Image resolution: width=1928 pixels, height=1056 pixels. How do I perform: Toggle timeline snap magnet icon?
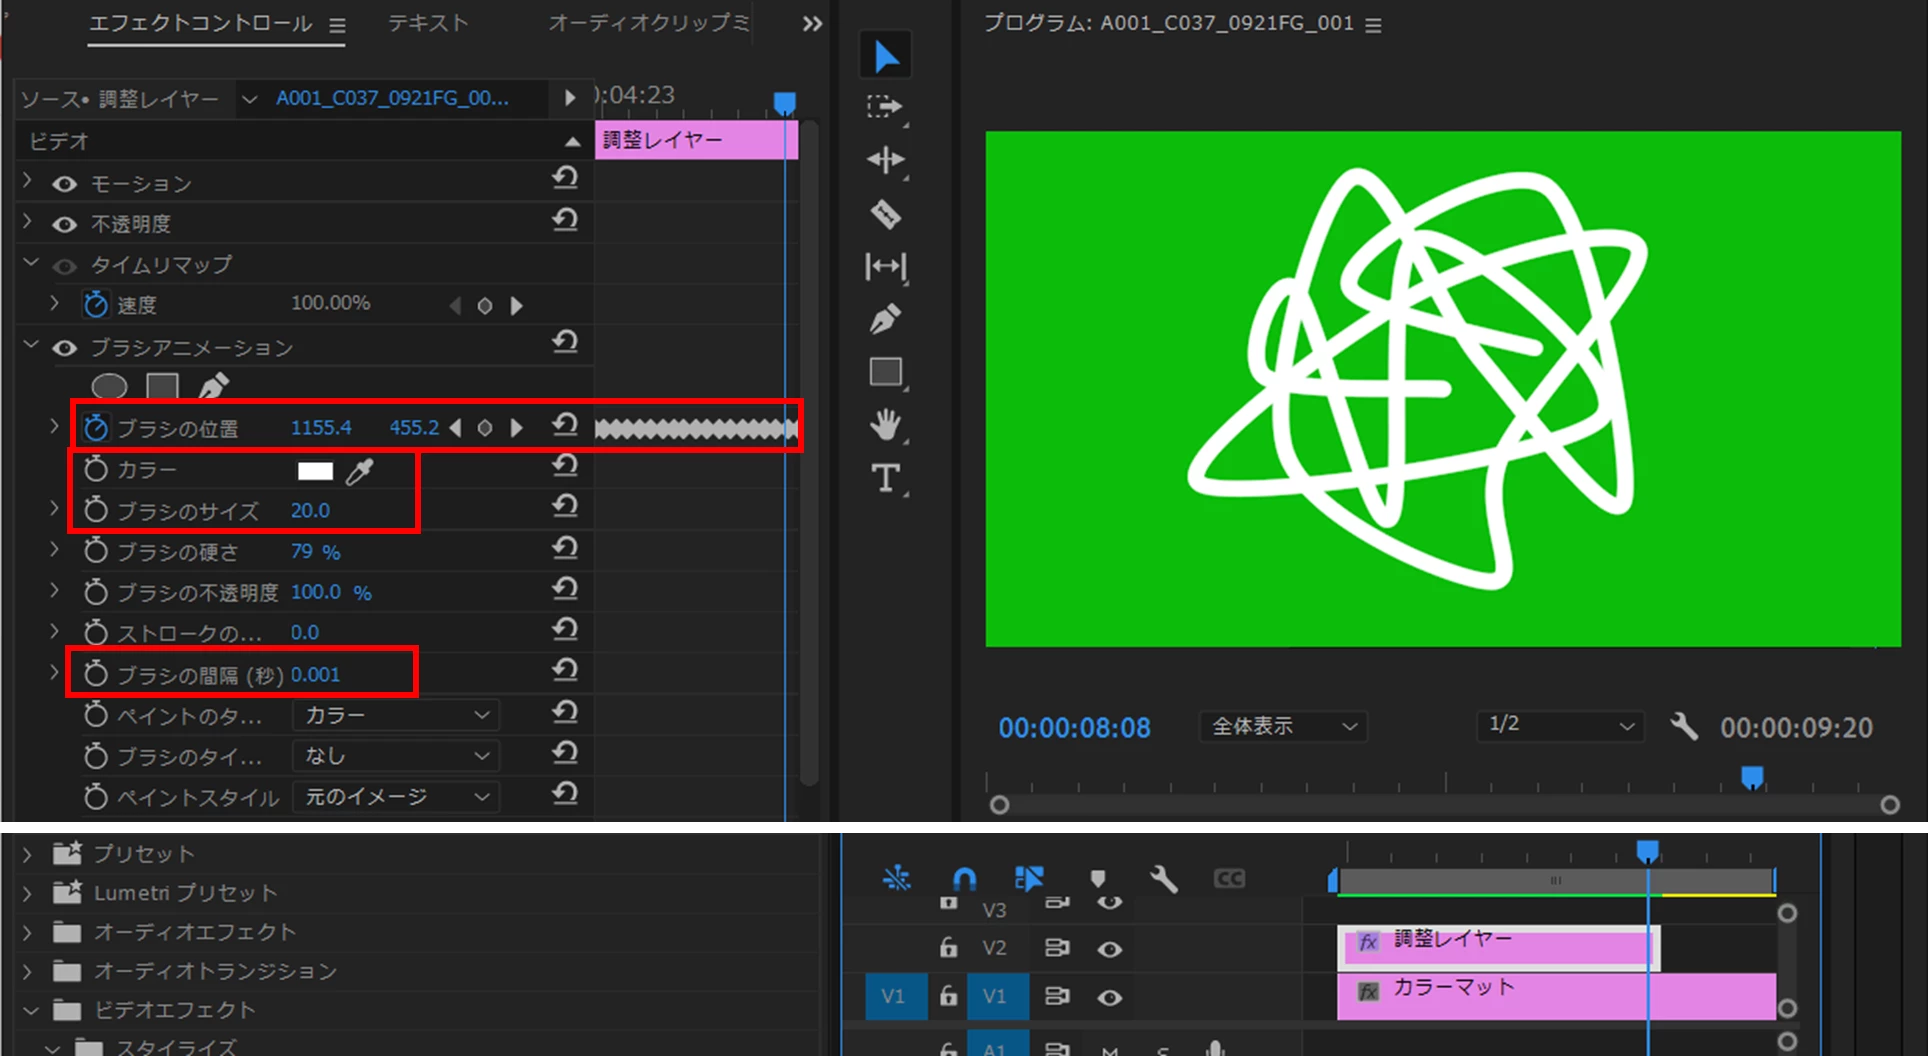point(964,879)
